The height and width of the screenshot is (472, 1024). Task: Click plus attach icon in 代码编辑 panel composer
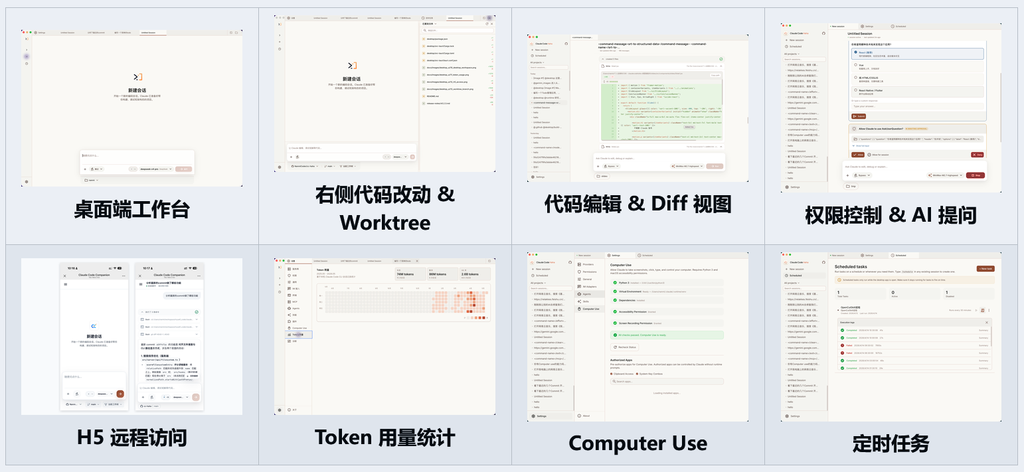pyautogui.click(x=598, y=166)
